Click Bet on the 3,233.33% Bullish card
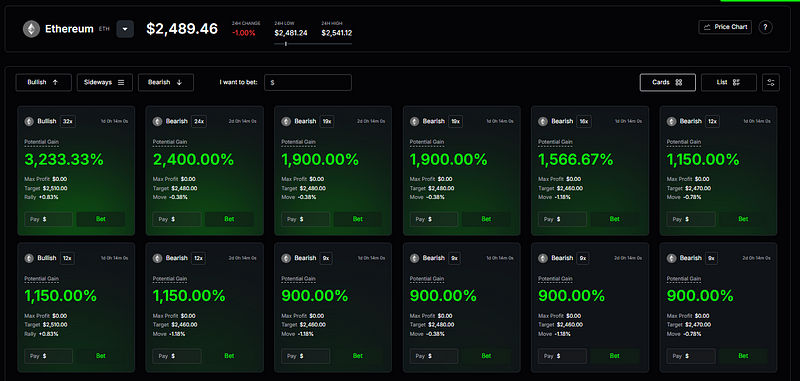Viewport: 800px width, 381px height. point(101,219)
